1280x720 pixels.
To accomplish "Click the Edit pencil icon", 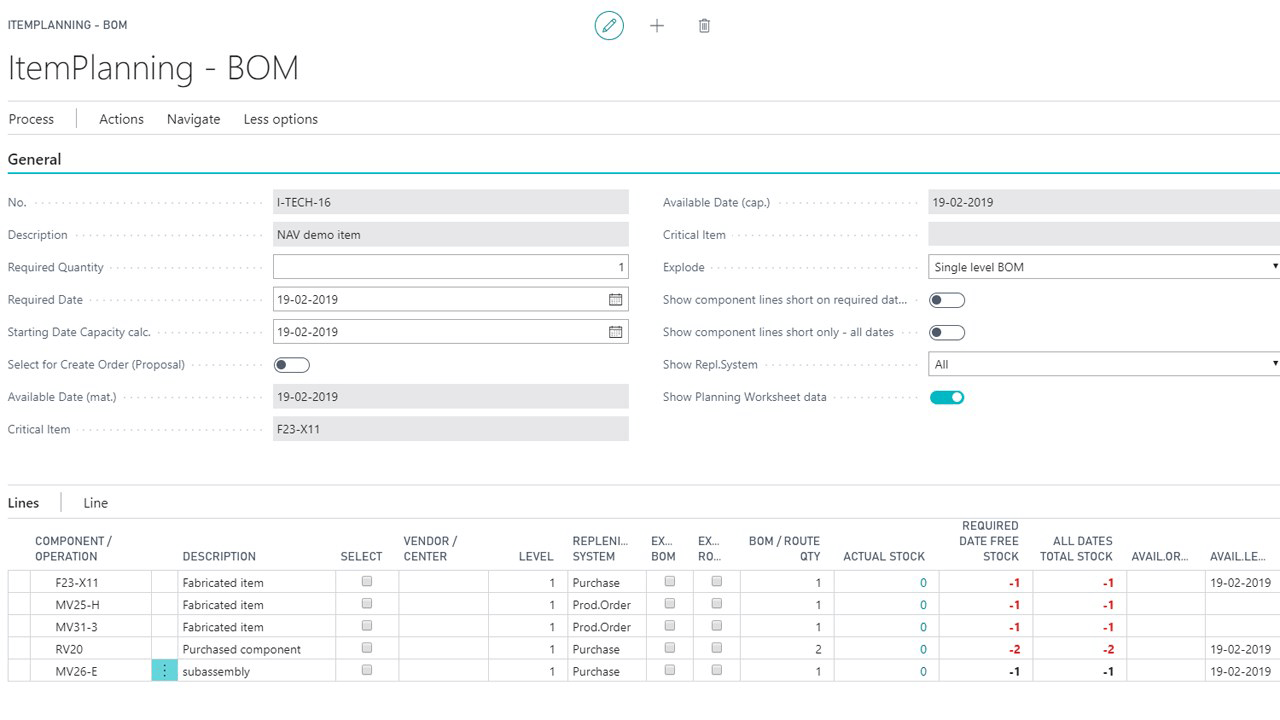I will [x=609, y=26].
